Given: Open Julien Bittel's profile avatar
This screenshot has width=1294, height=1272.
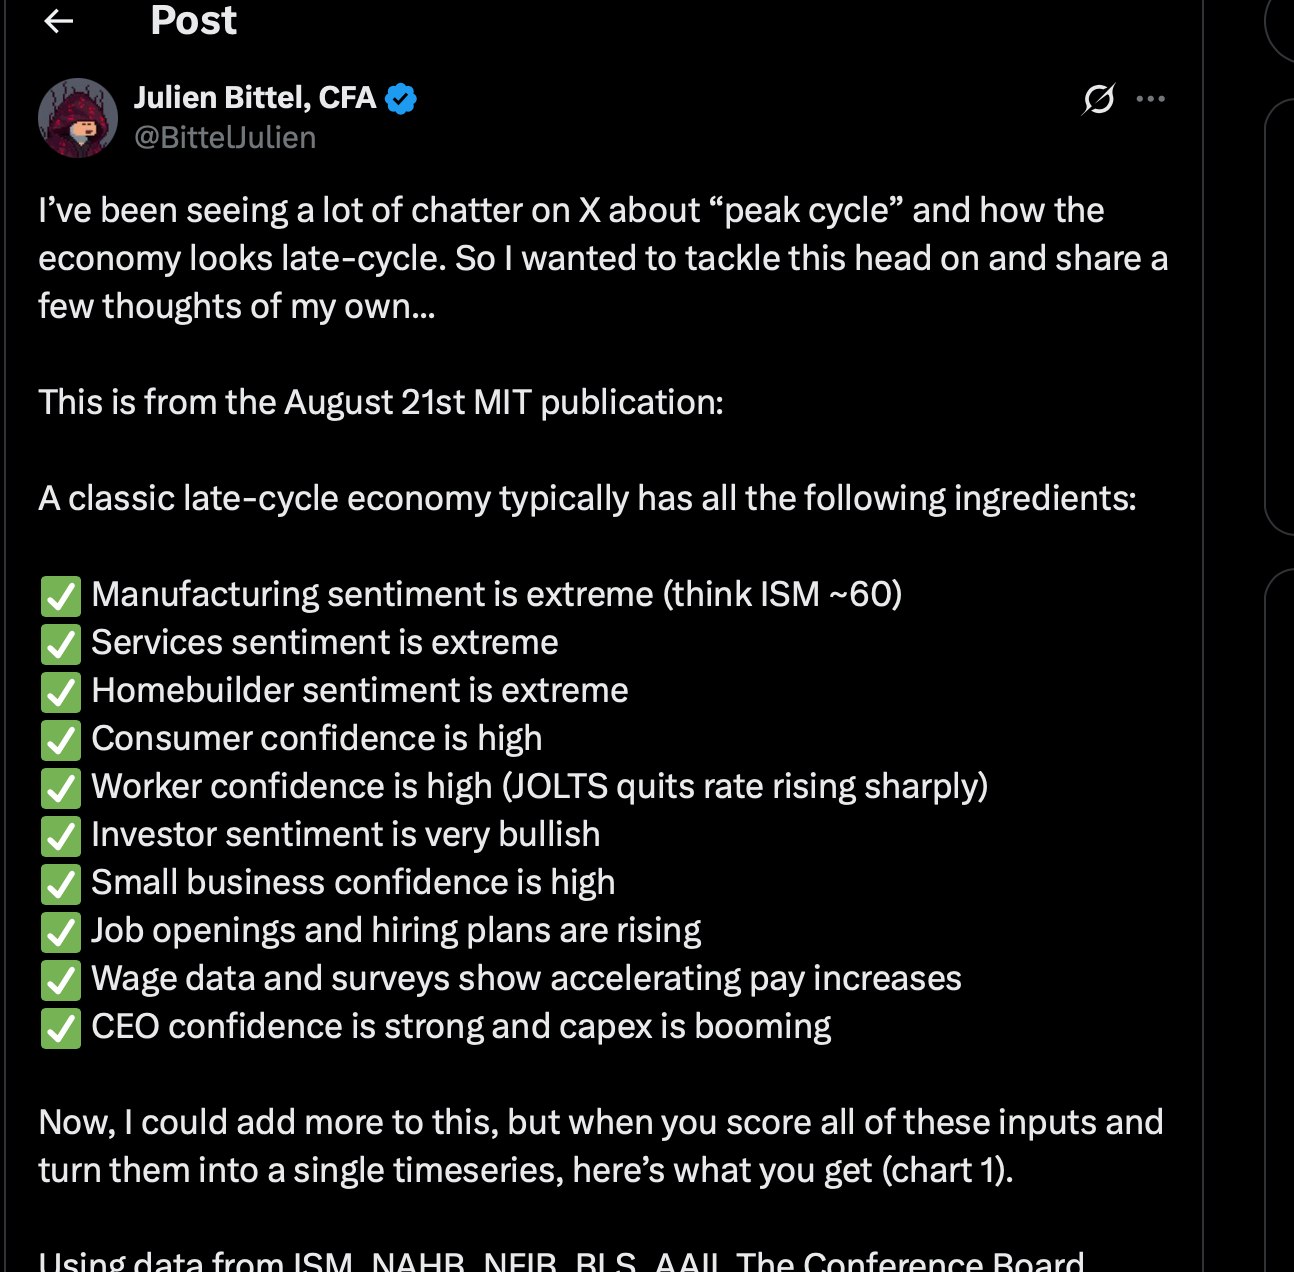Looking at the screenshot, I should coord(78,118).
